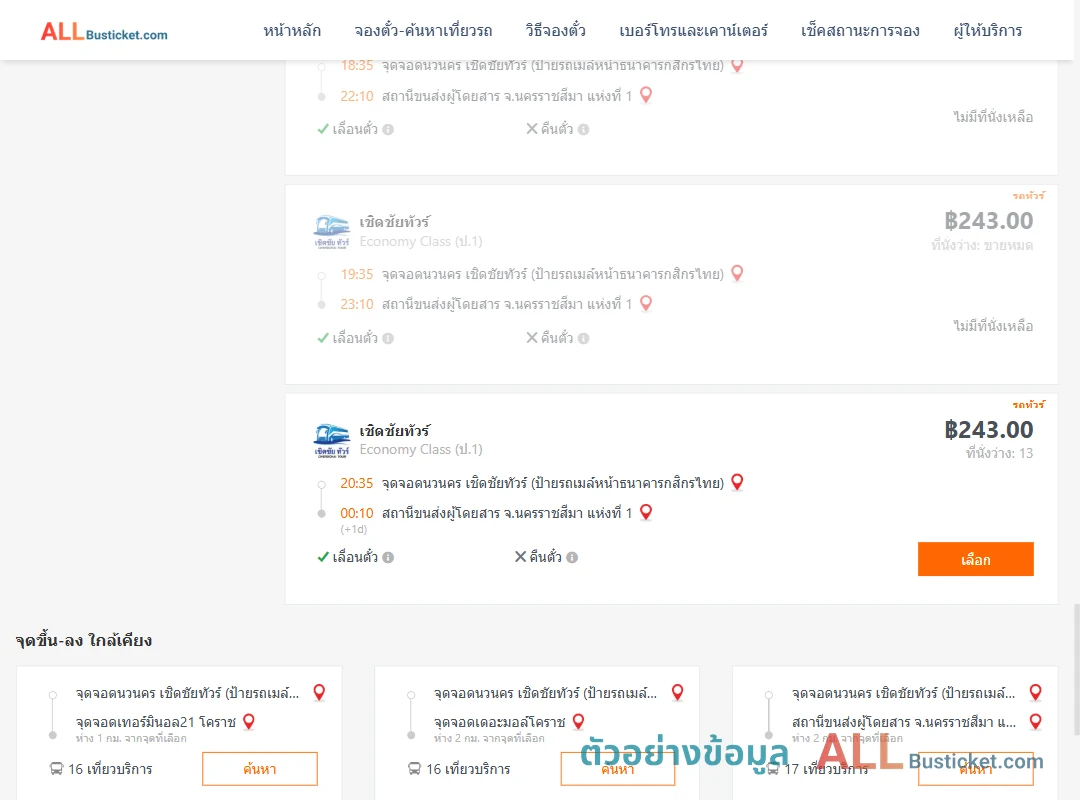This screenshot has width=1080, height=800.
Task: Click origin map pin in เดอะมอลล์โคราช card
Action: pyautogui.click(x=678, y=693)
